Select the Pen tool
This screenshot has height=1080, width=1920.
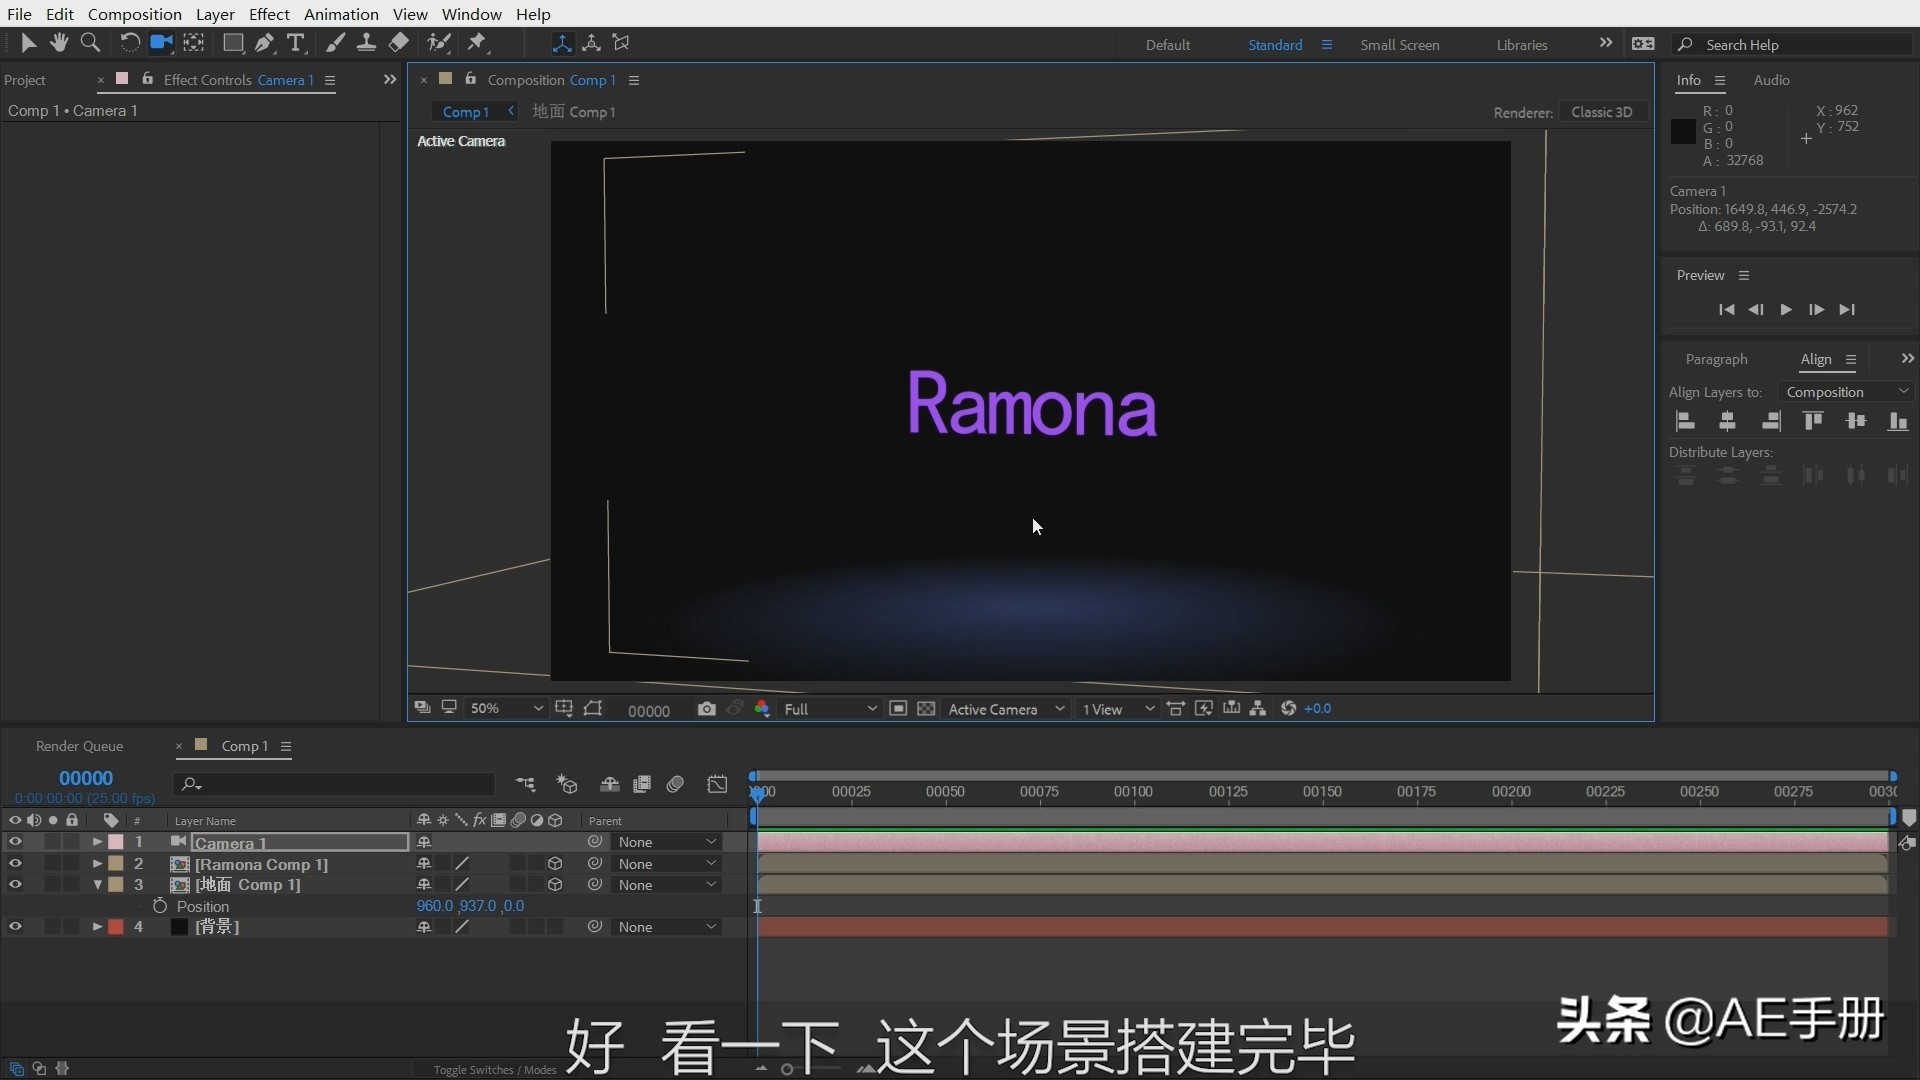(264, 42)
